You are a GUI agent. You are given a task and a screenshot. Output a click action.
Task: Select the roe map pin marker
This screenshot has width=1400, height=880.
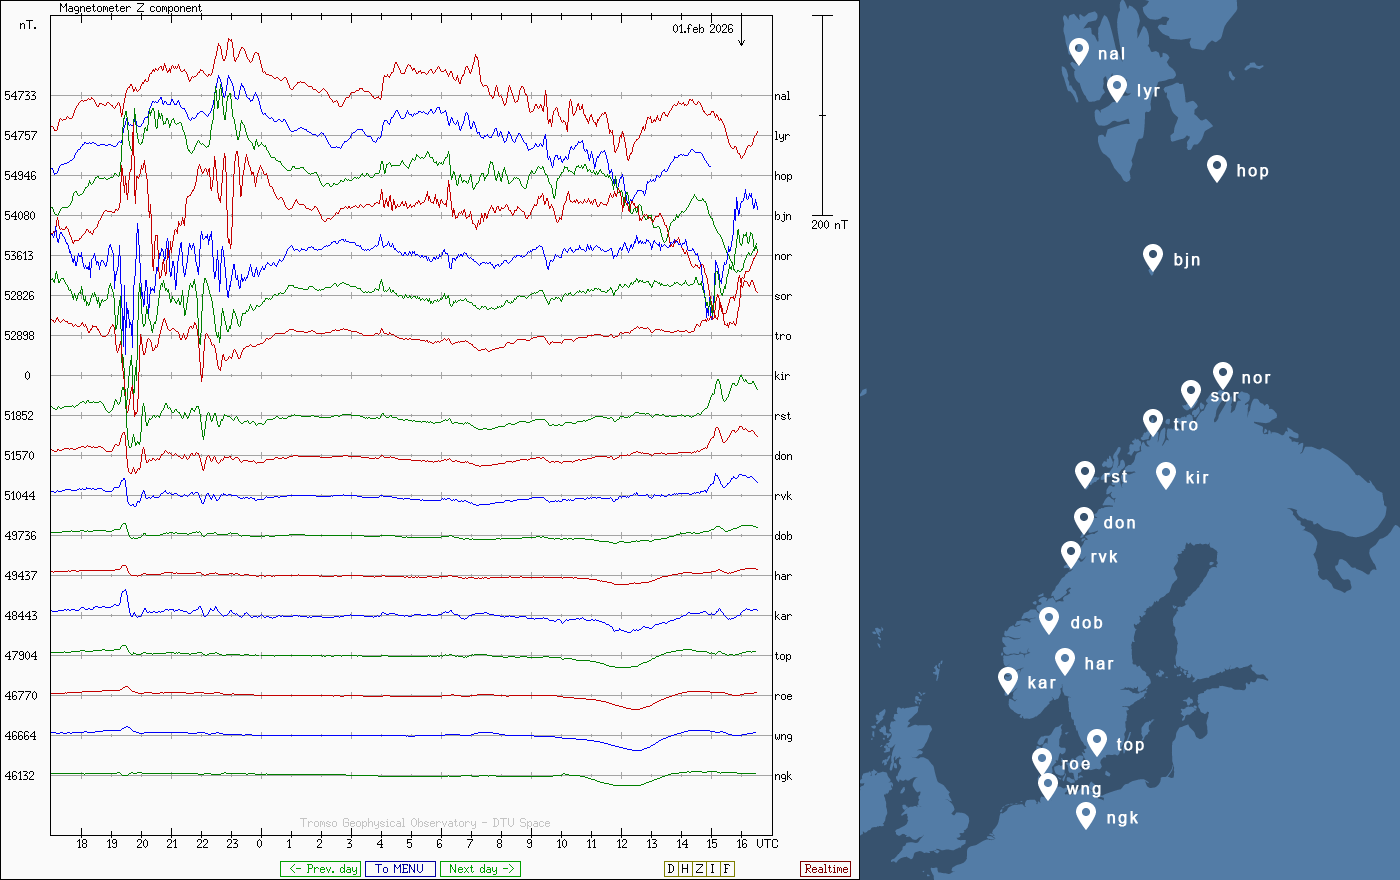point(1042,761)
